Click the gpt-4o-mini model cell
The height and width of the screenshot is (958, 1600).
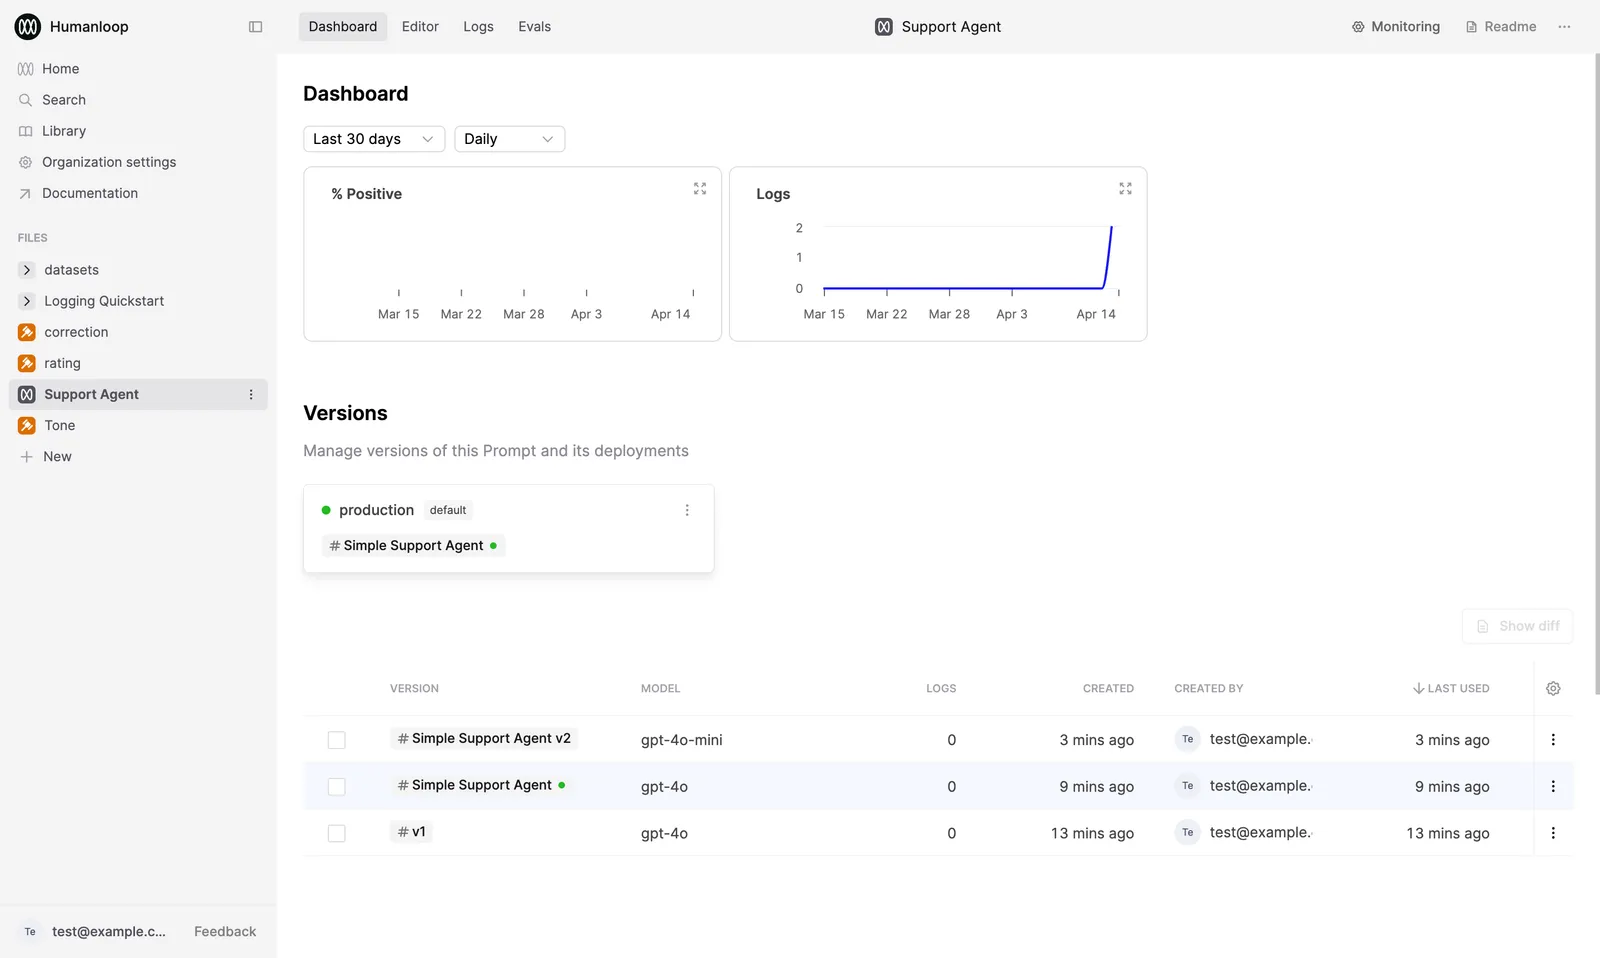682,740
